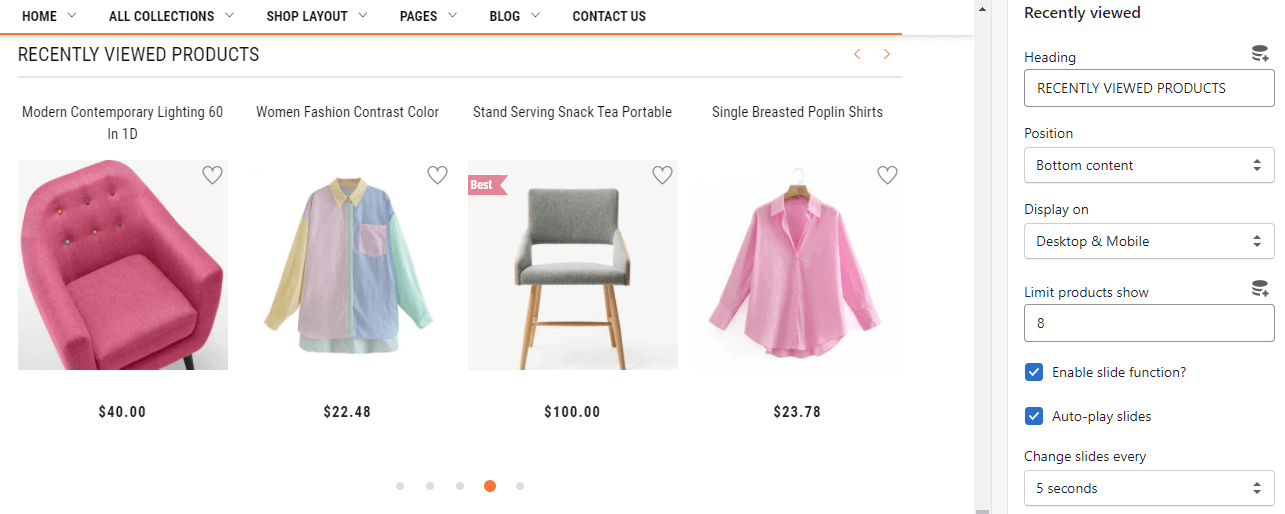
Task: Uncheck Enable slide function checkbox
Action: (1034, 372)
